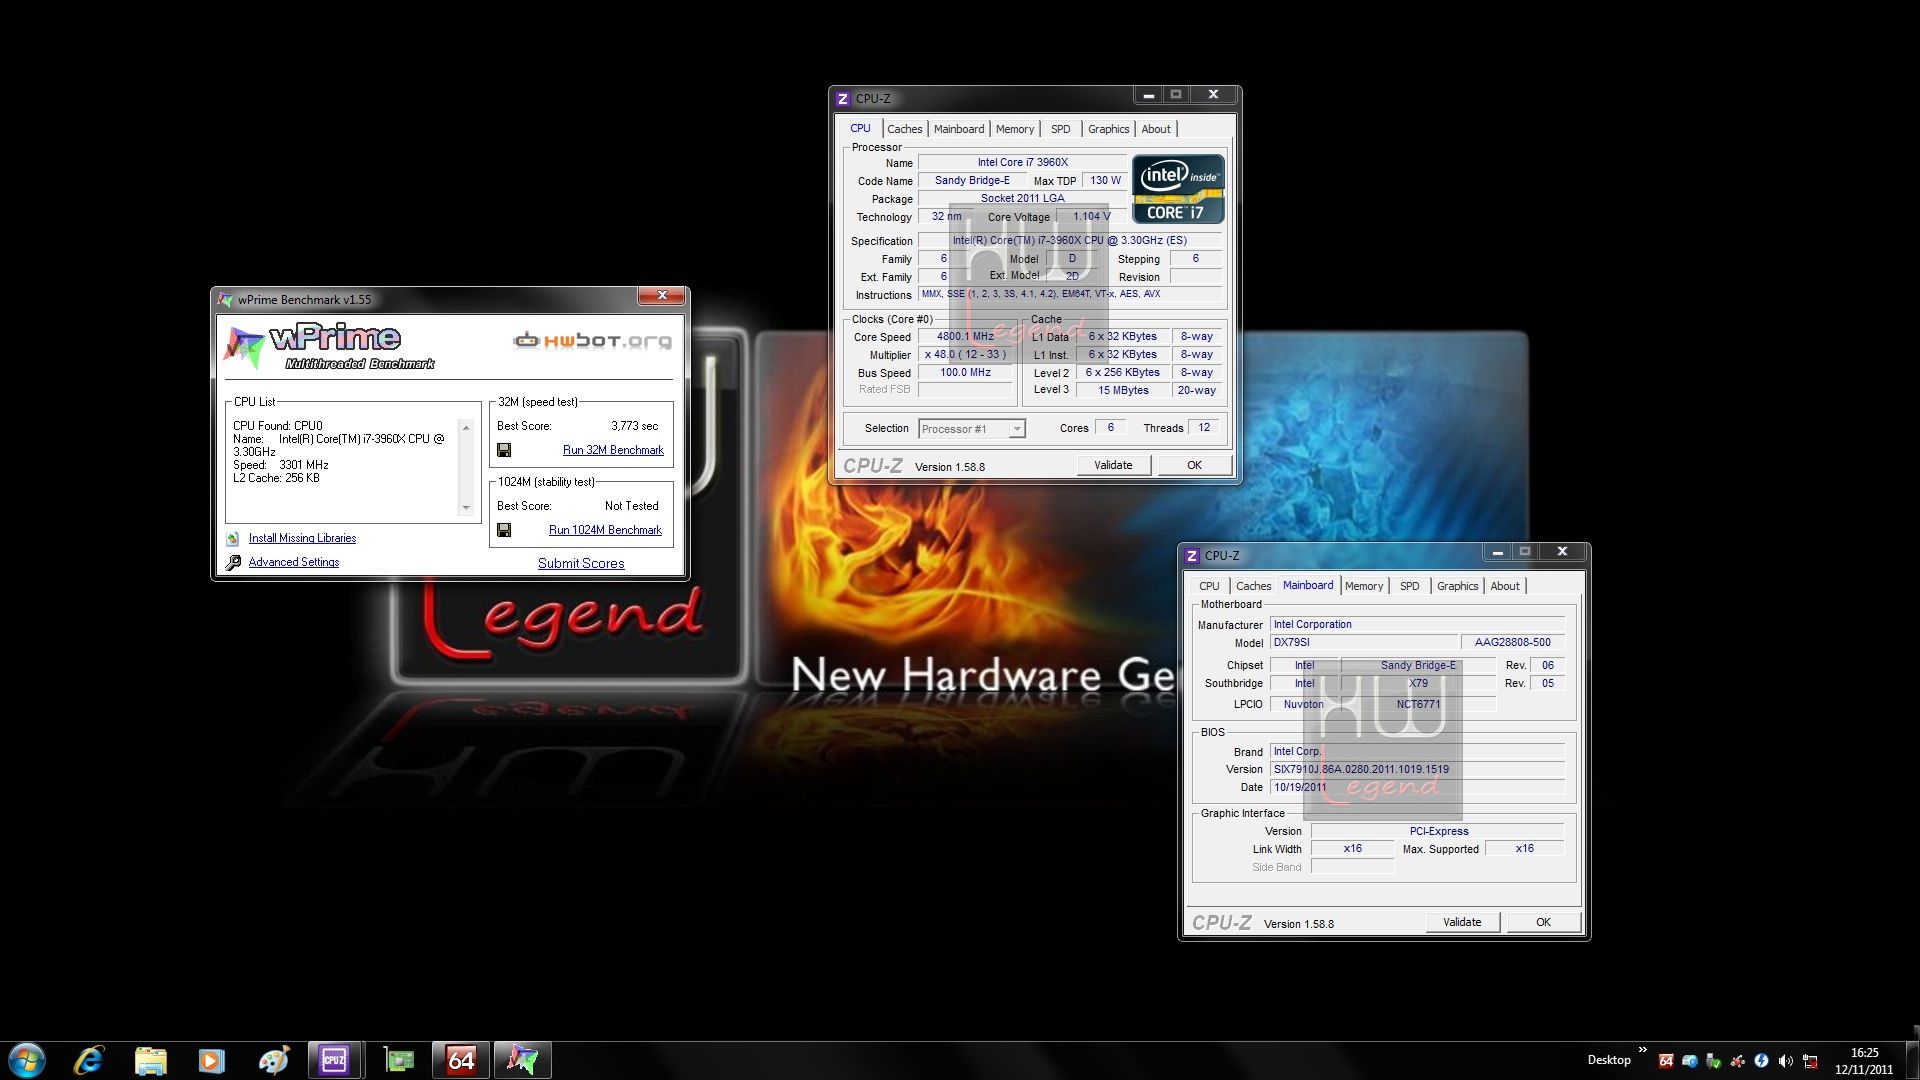The image size is (1920, 1080).
Task: Click the floppy disk icon beside Run 1024M Benchmark
Action: click(x=504, y=530)
